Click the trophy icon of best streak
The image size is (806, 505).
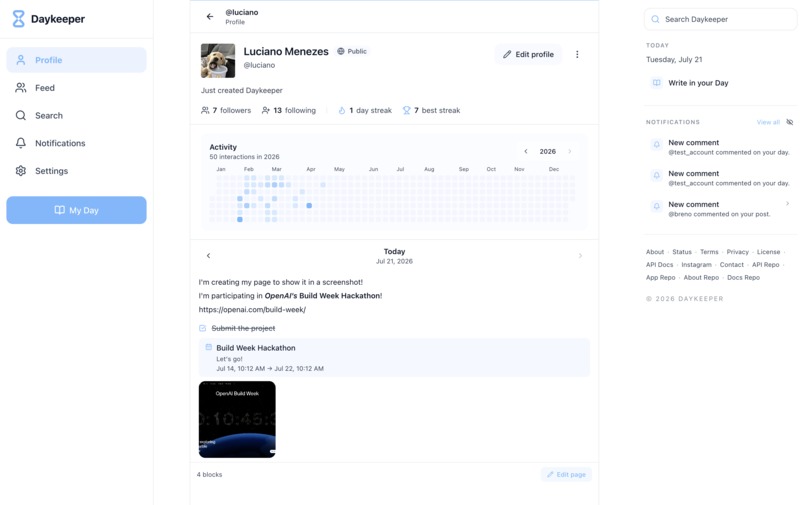click(x=407, y=111)
